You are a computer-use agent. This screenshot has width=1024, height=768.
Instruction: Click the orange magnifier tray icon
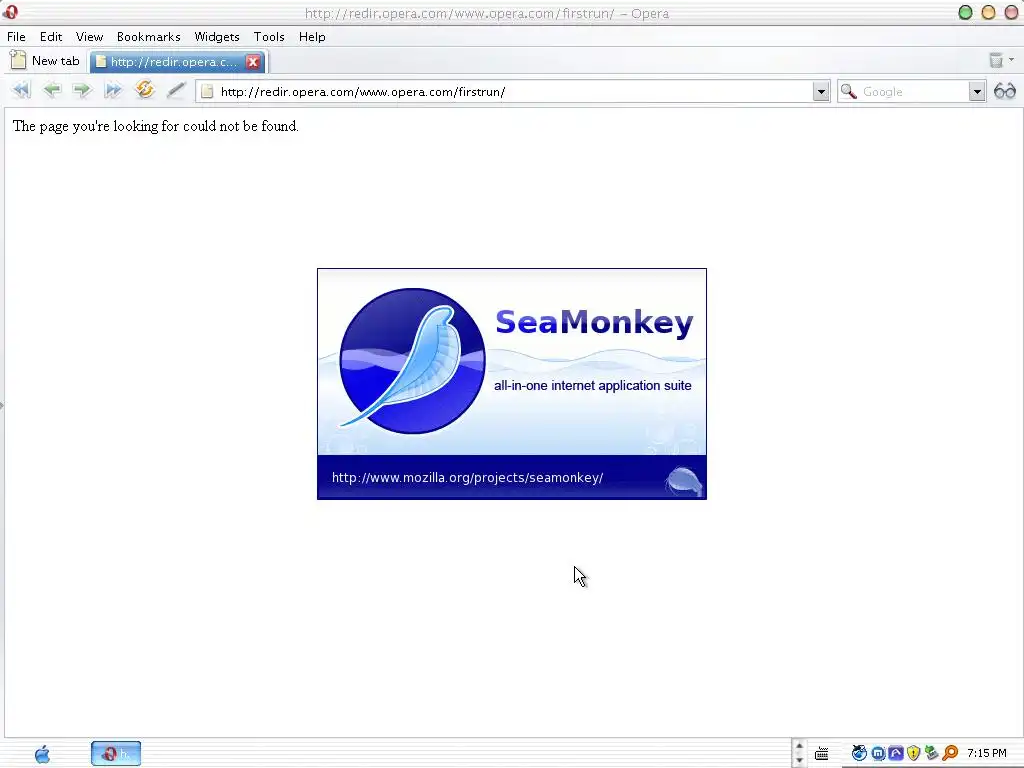[x=950, y=754]
